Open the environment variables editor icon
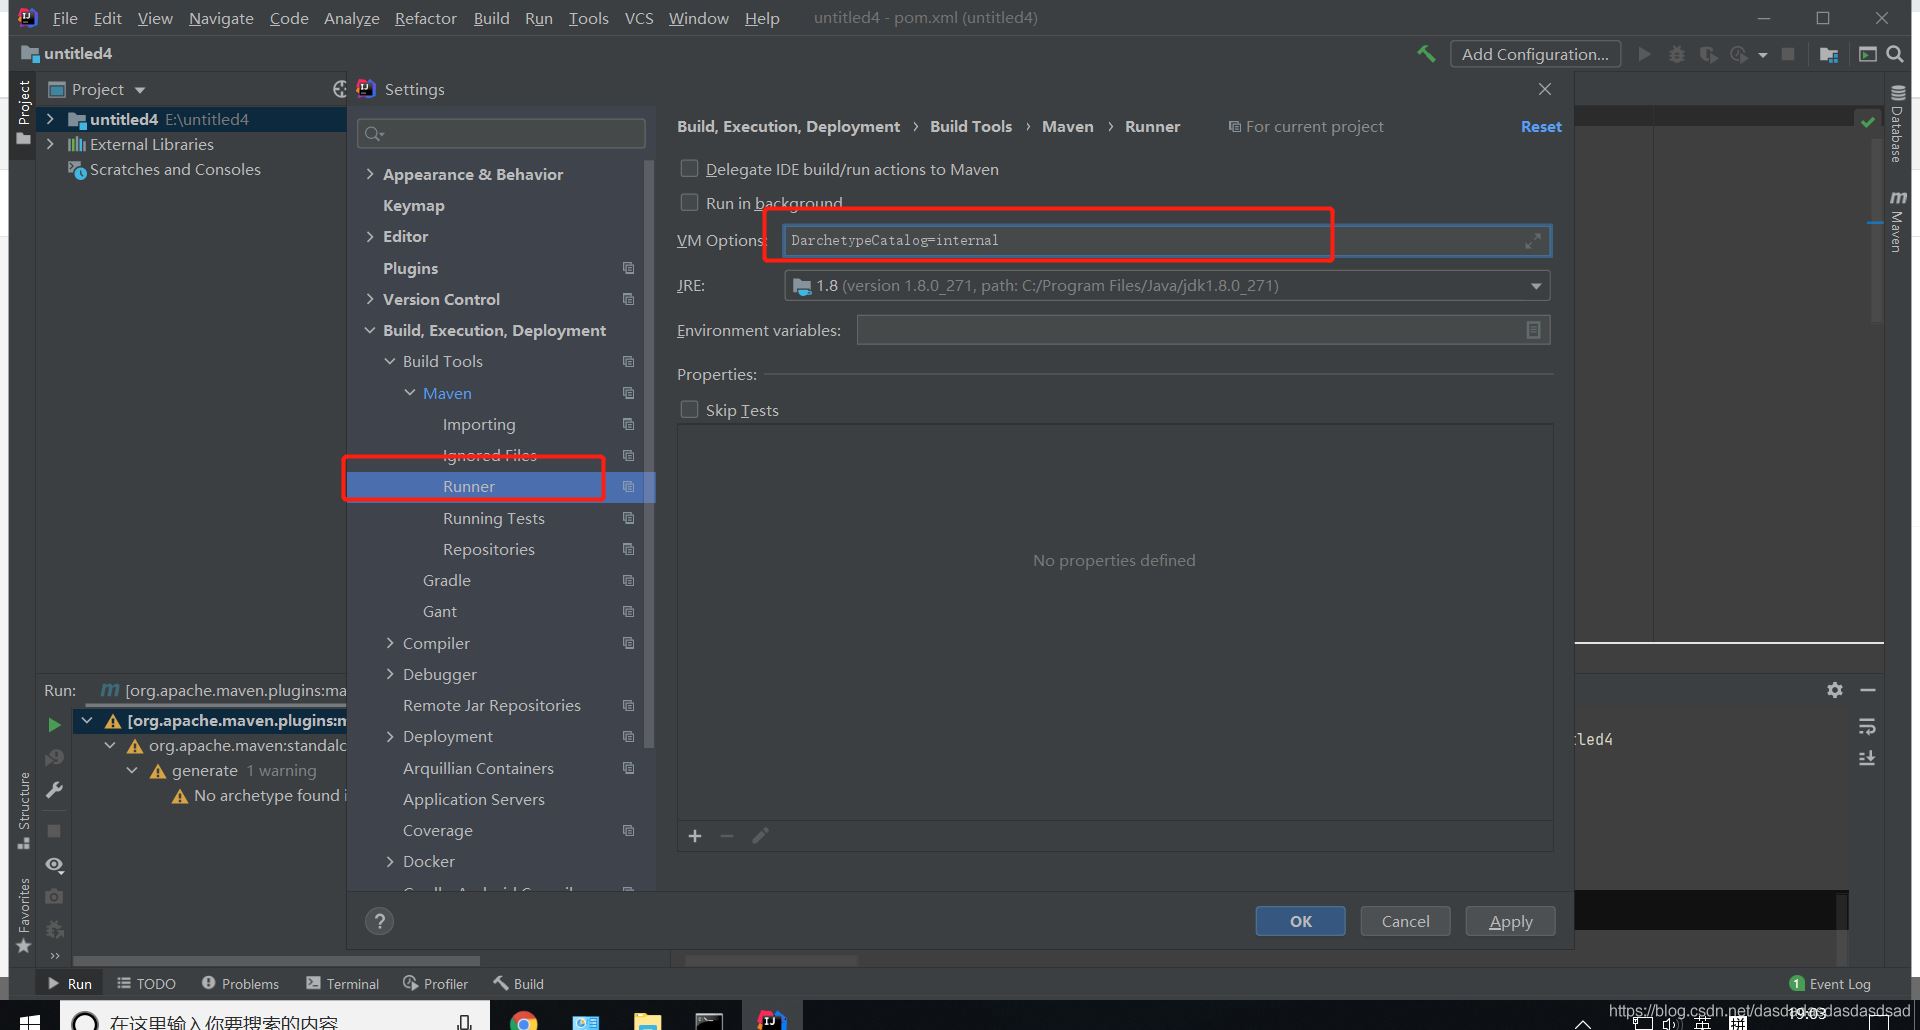Screen dimensions: 1920x1030 pyautogui.click(x=1533, y=330)
